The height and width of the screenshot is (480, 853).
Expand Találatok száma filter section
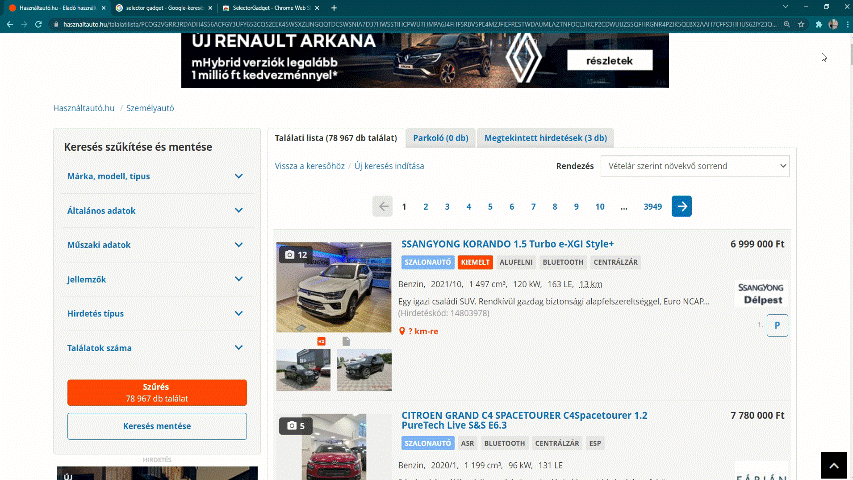pos(156,348)
